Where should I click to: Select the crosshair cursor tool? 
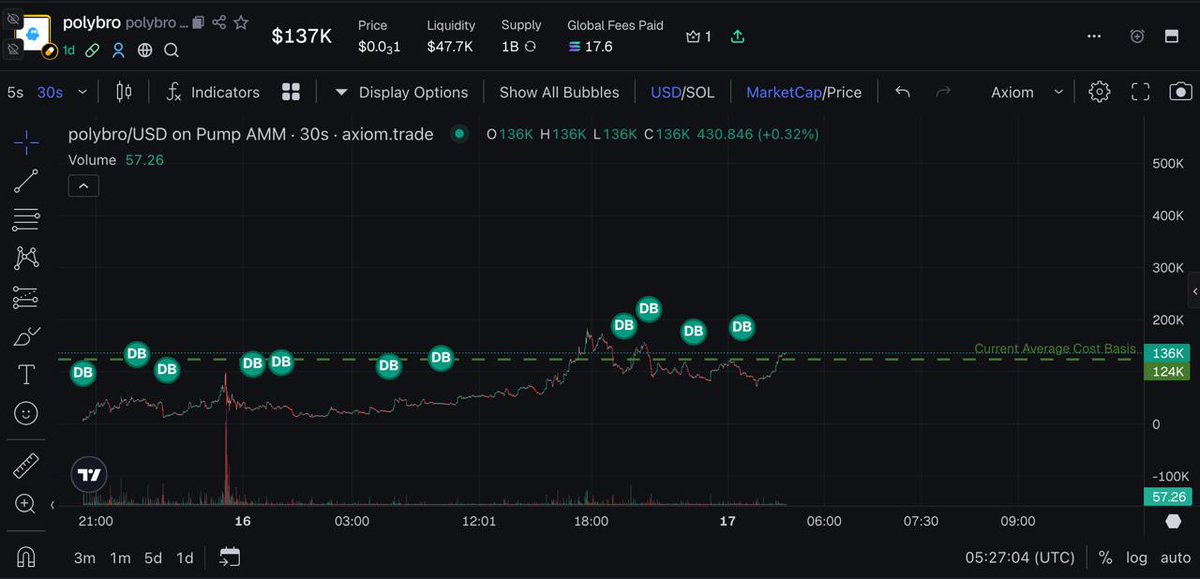[x=27, y=143]
